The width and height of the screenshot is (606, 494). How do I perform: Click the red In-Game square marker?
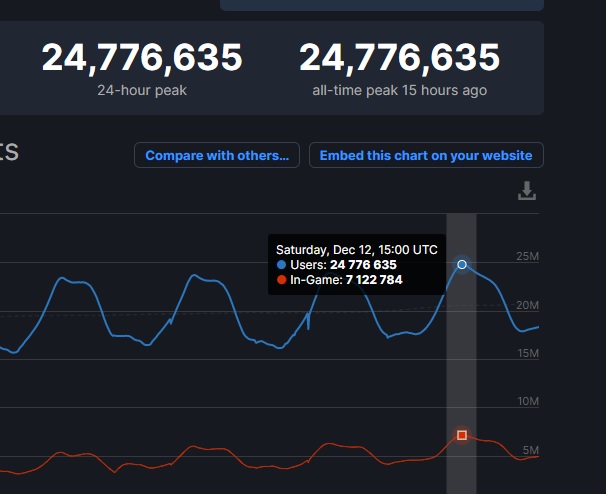(462, 435)
